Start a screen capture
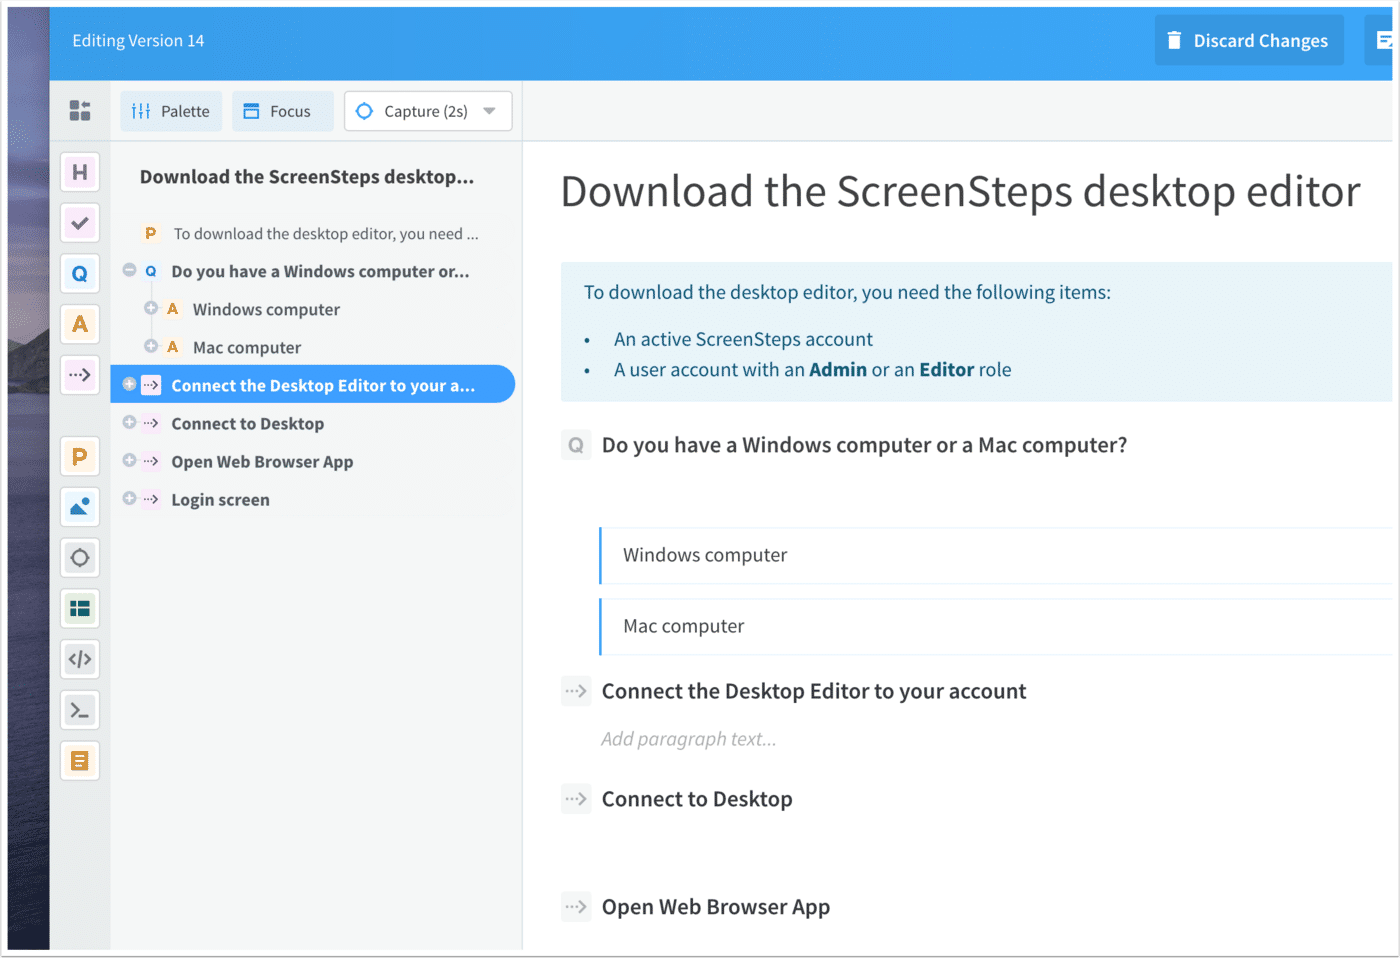This screenshot has width=1400, height=958. (x=415, y=111)
